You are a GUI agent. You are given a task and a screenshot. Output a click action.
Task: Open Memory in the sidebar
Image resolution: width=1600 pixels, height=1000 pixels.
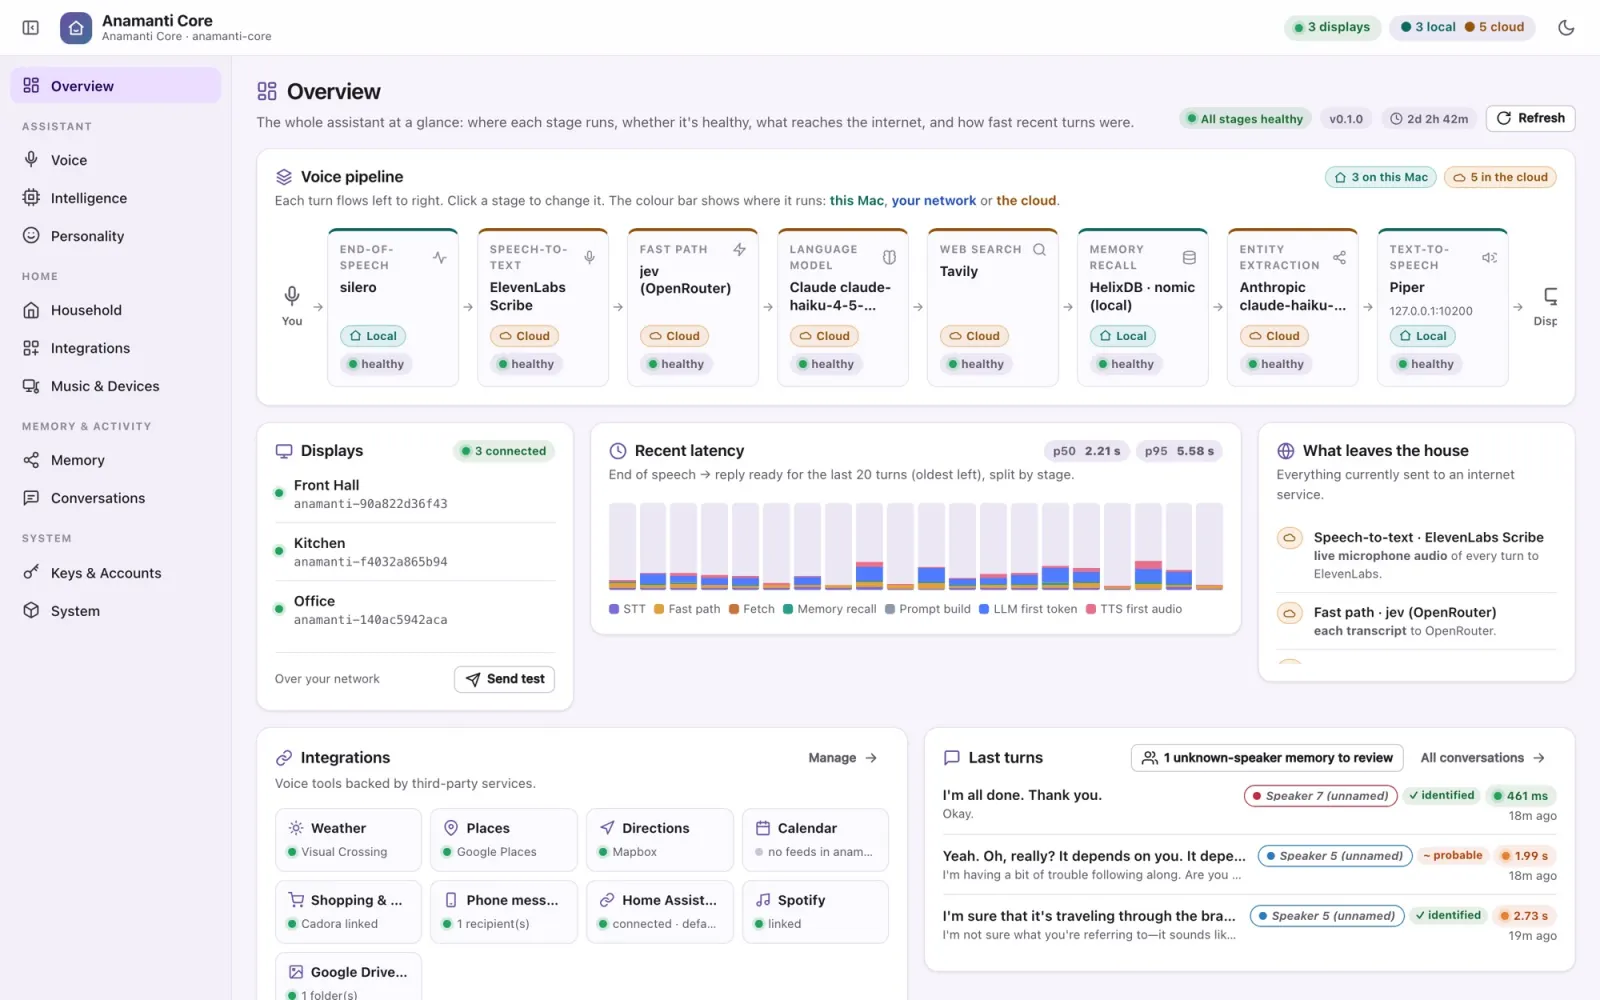pos(116,460)
